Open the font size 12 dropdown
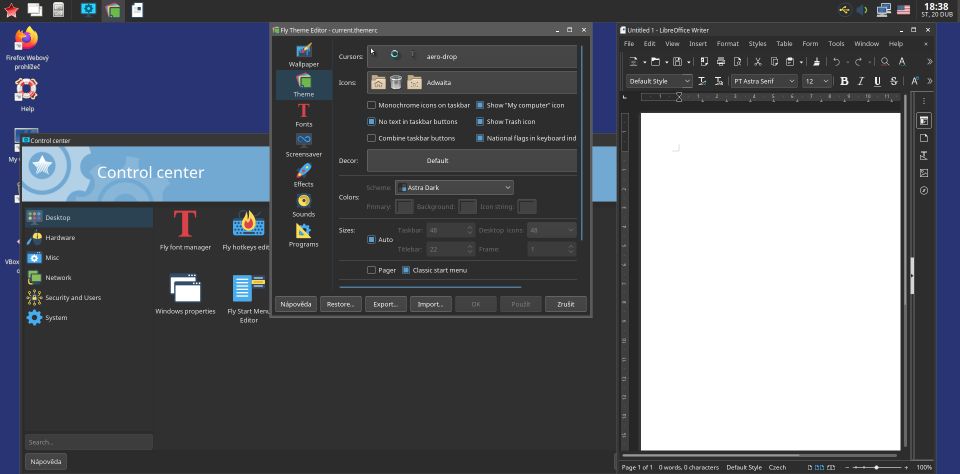The image size is (960, 474). (x=817, y=81)
